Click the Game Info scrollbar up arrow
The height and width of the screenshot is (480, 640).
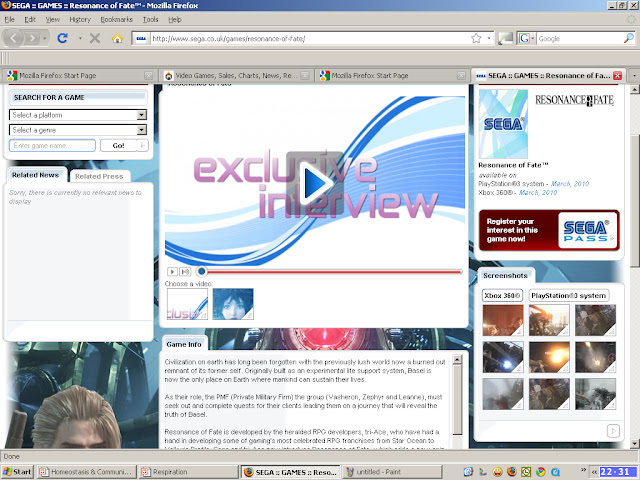(x=457, y=360)
